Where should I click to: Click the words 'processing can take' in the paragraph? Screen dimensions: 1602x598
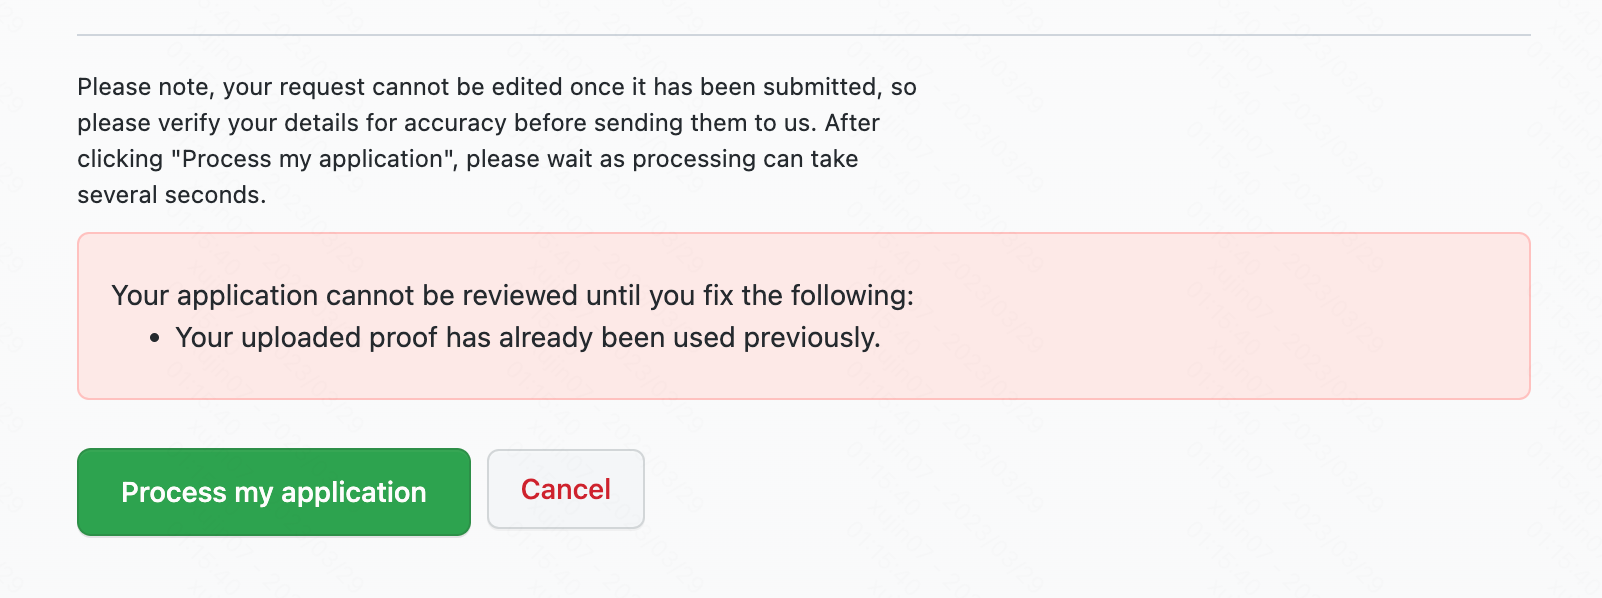pyautogui.click(x=746, y=159)
